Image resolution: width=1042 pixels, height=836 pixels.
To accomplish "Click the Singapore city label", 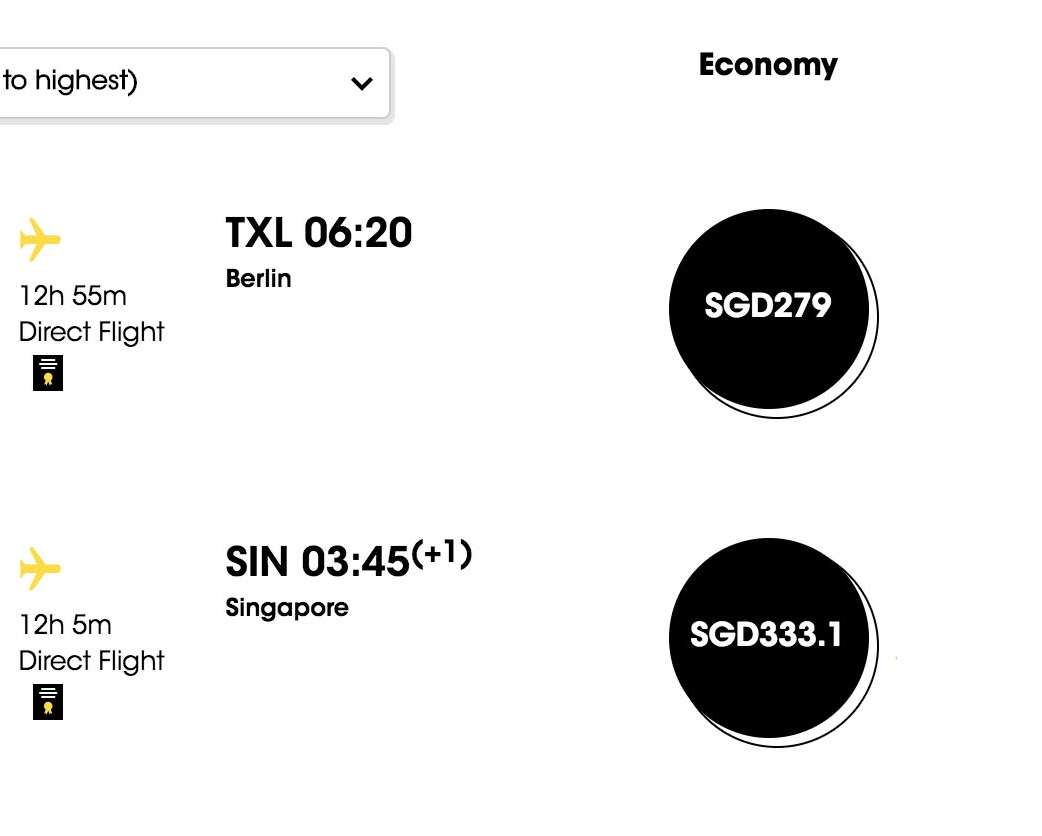I will pyautogui.click(x=287, y=608).
